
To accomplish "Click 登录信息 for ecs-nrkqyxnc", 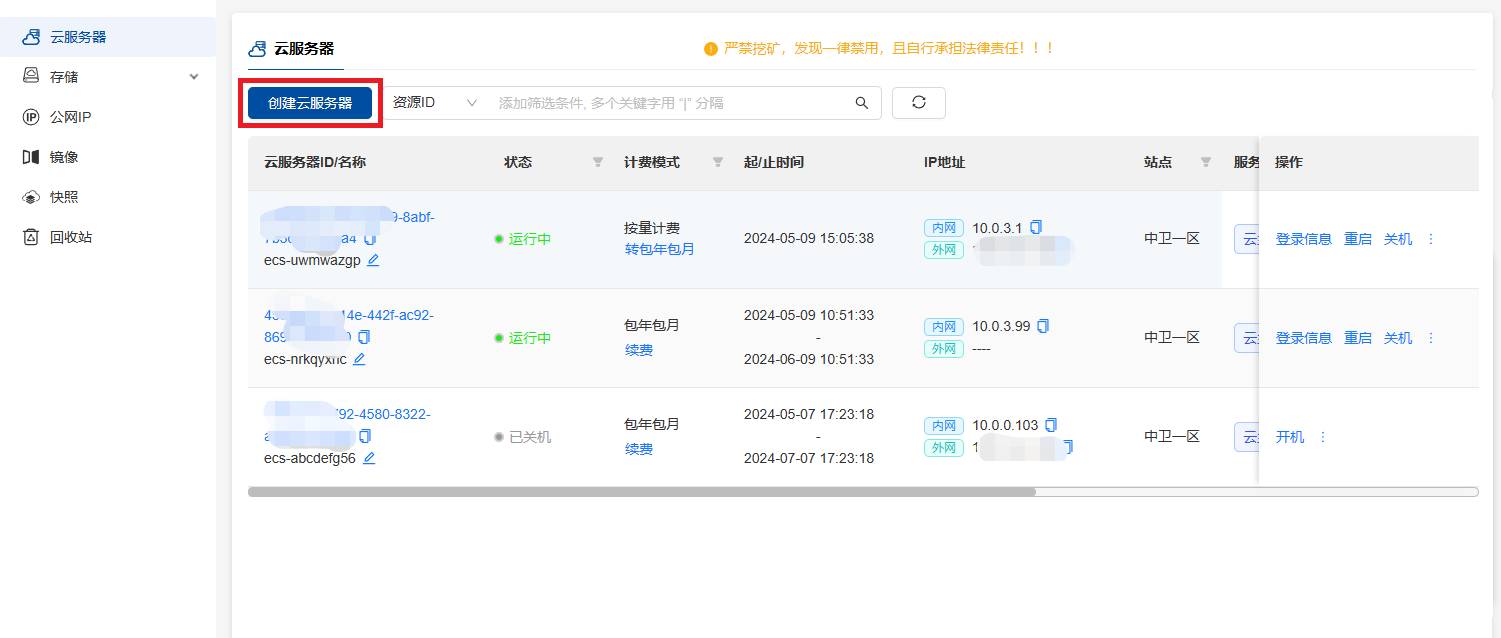I will point(1304,339).
